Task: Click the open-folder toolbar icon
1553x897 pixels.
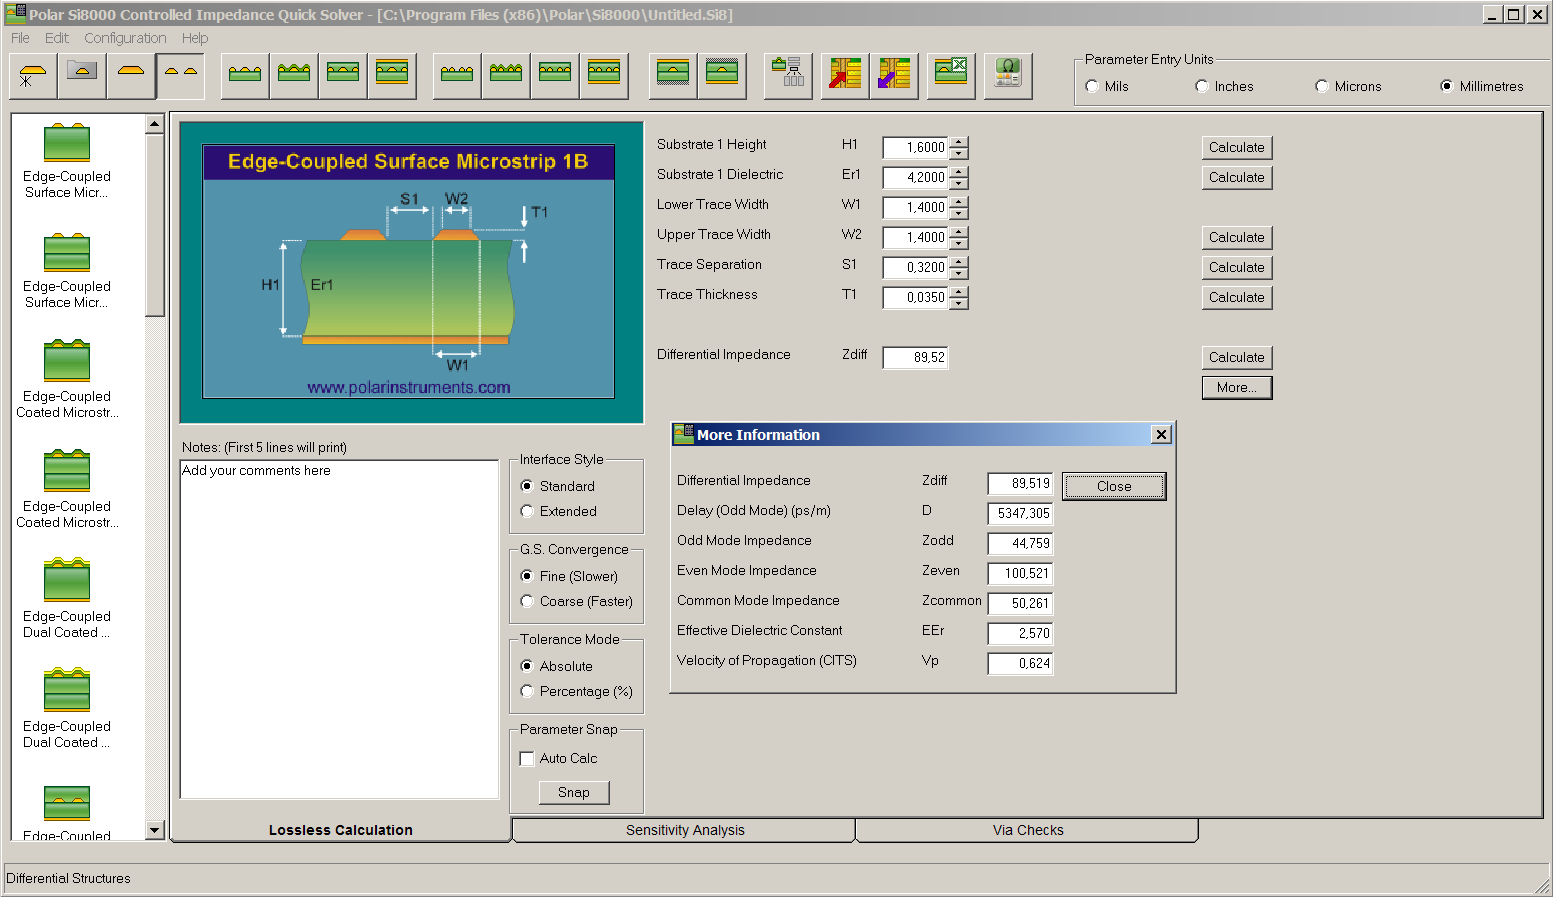Action: (x=82, y=76)
